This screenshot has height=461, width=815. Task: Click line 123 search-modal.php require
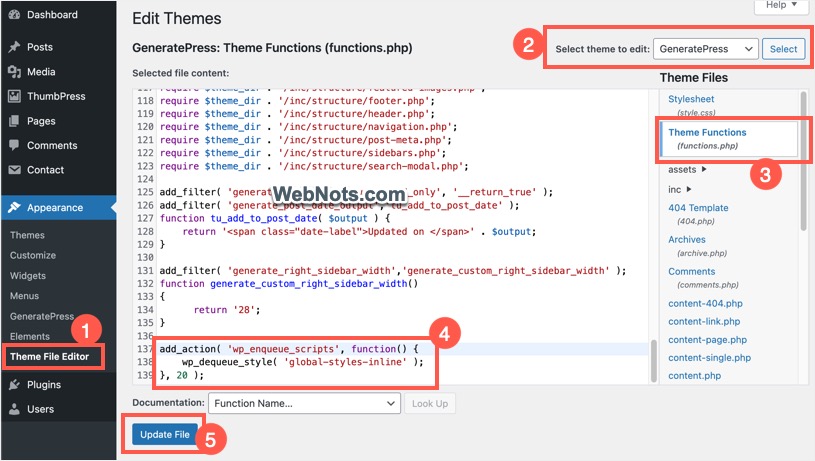pos(314,166)
